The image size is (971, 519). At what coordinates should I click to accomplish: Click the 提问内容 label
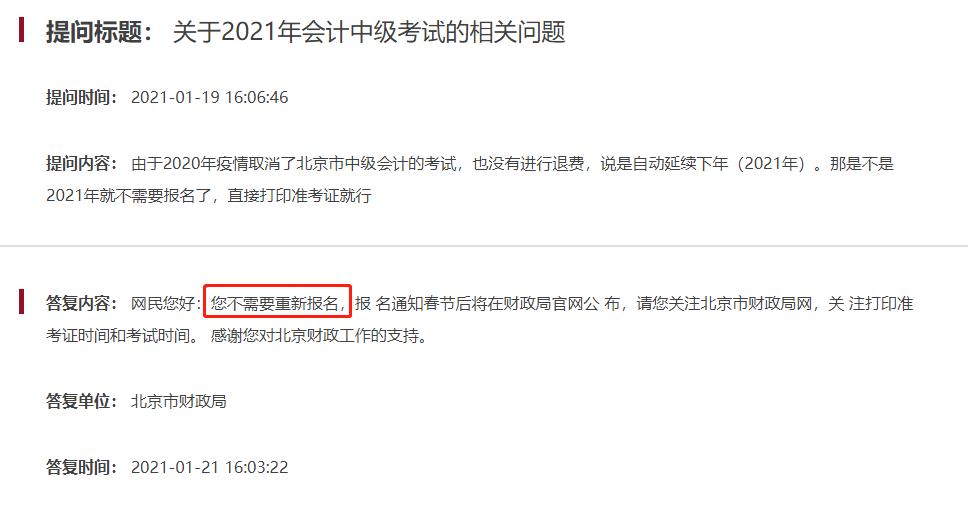pos(82,164)
